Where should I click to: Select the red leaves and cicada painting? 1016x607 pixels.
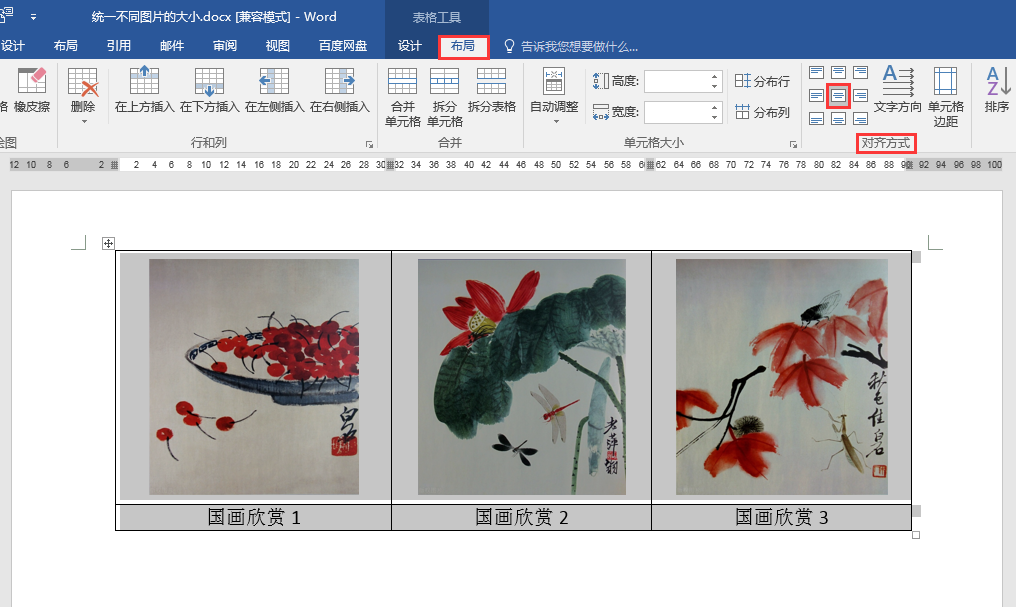point(781,377)
